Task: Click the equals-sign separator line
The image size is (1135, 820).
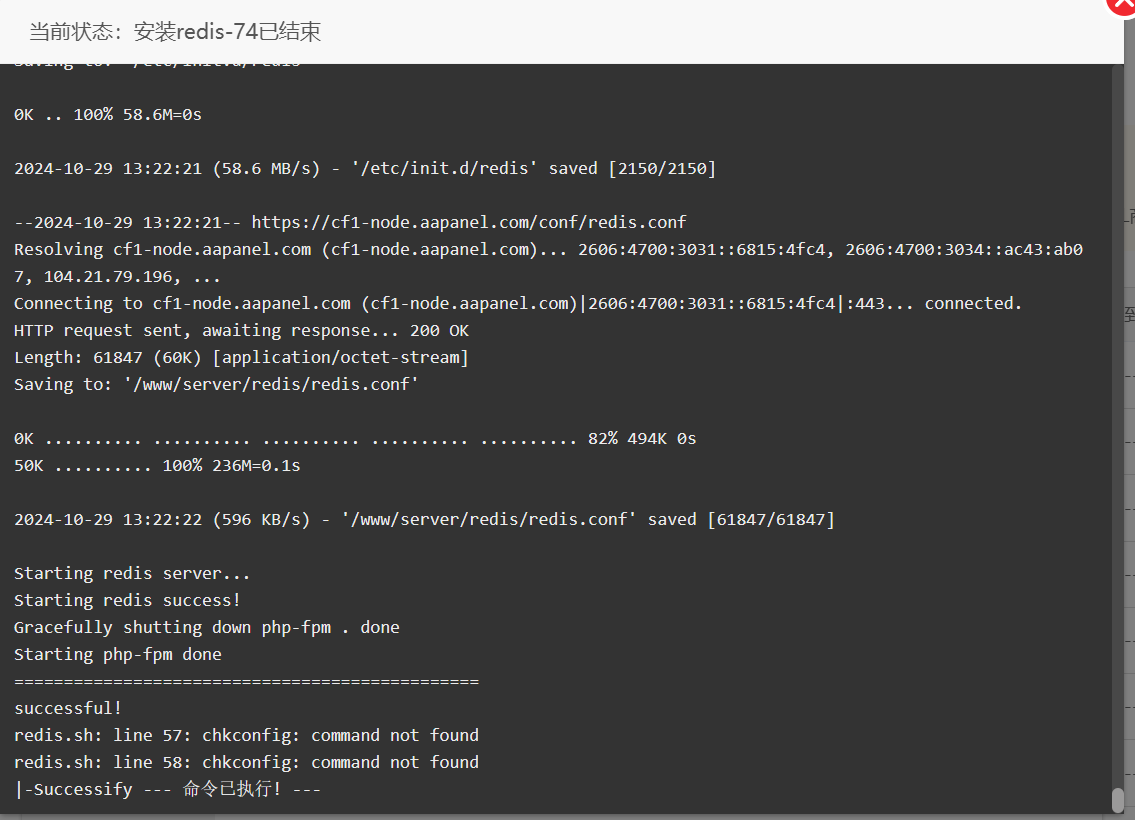Action: coord(246,681)
